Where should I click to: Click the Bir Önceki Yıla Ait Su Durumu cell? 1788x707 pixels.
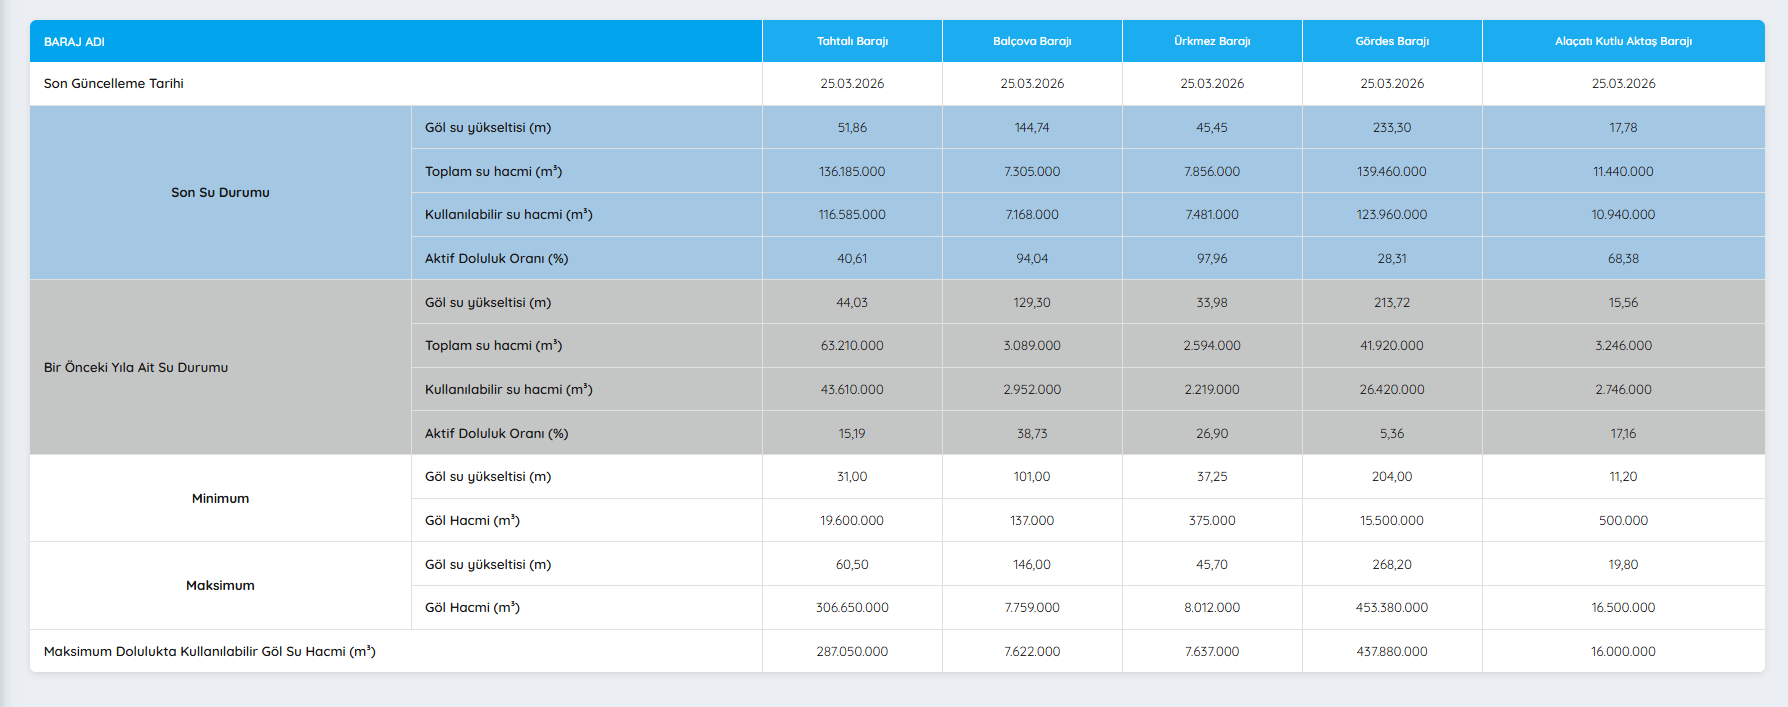coord(136,367)
